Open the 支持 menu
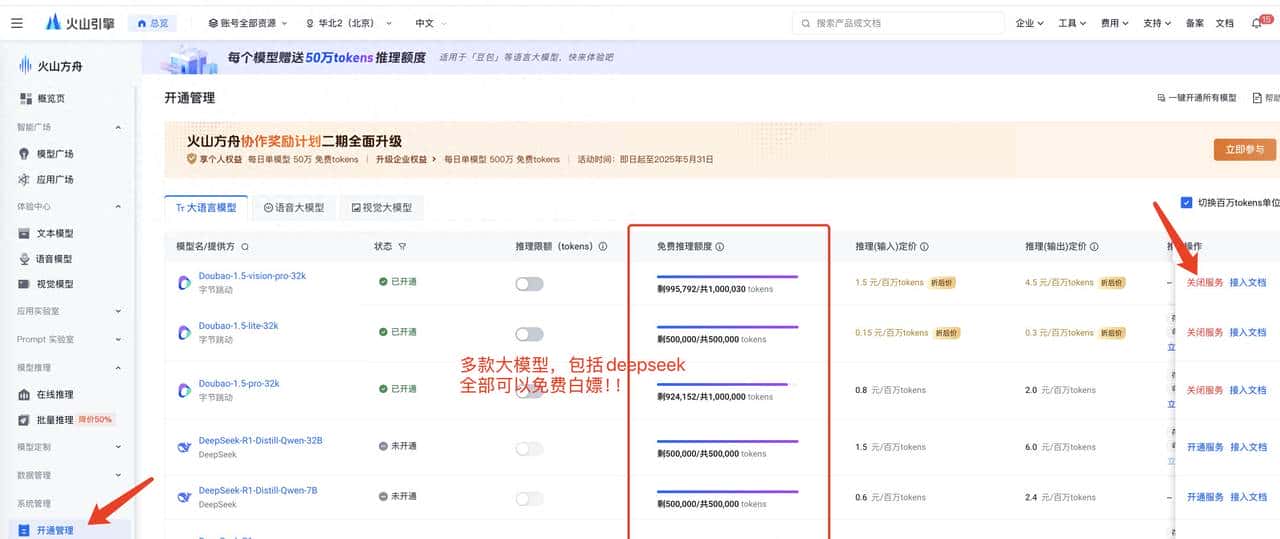This screenshot has height=539, width=1280. point(1157,23)
